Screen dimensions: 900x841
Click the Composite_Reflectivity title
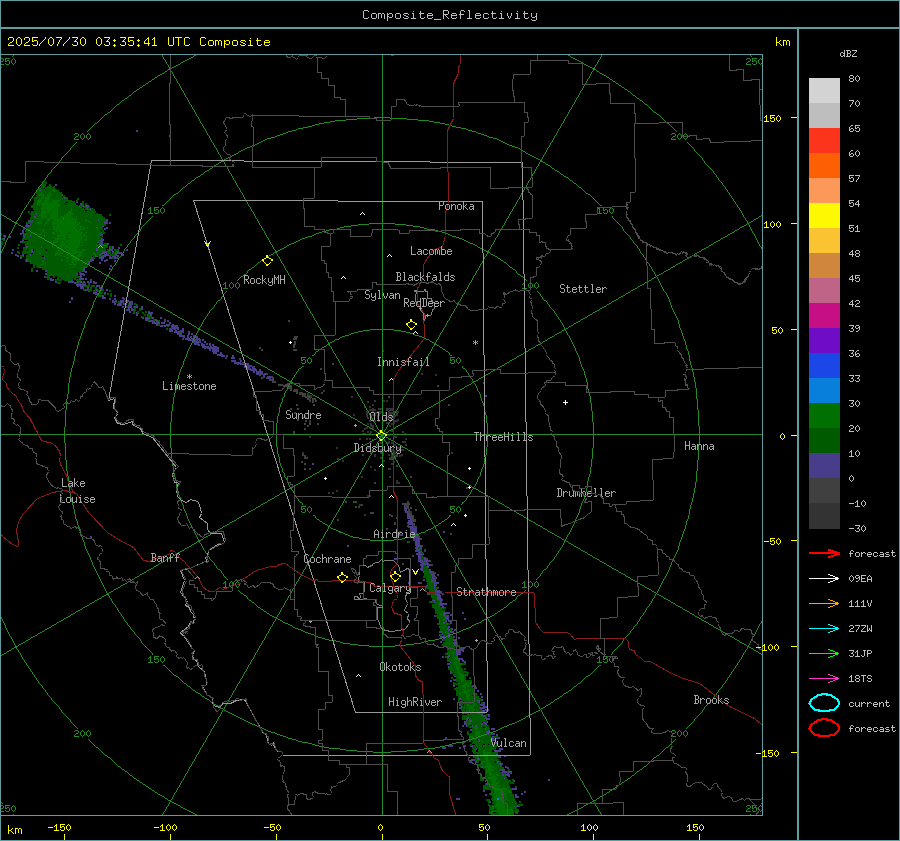450,15
